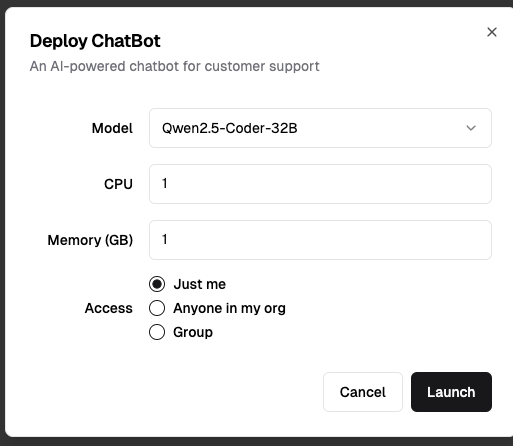This screenshot has width=513, height=446.
Task: Open the Qwen2.5-Coder-32B model selector
Action: [320, 128]
